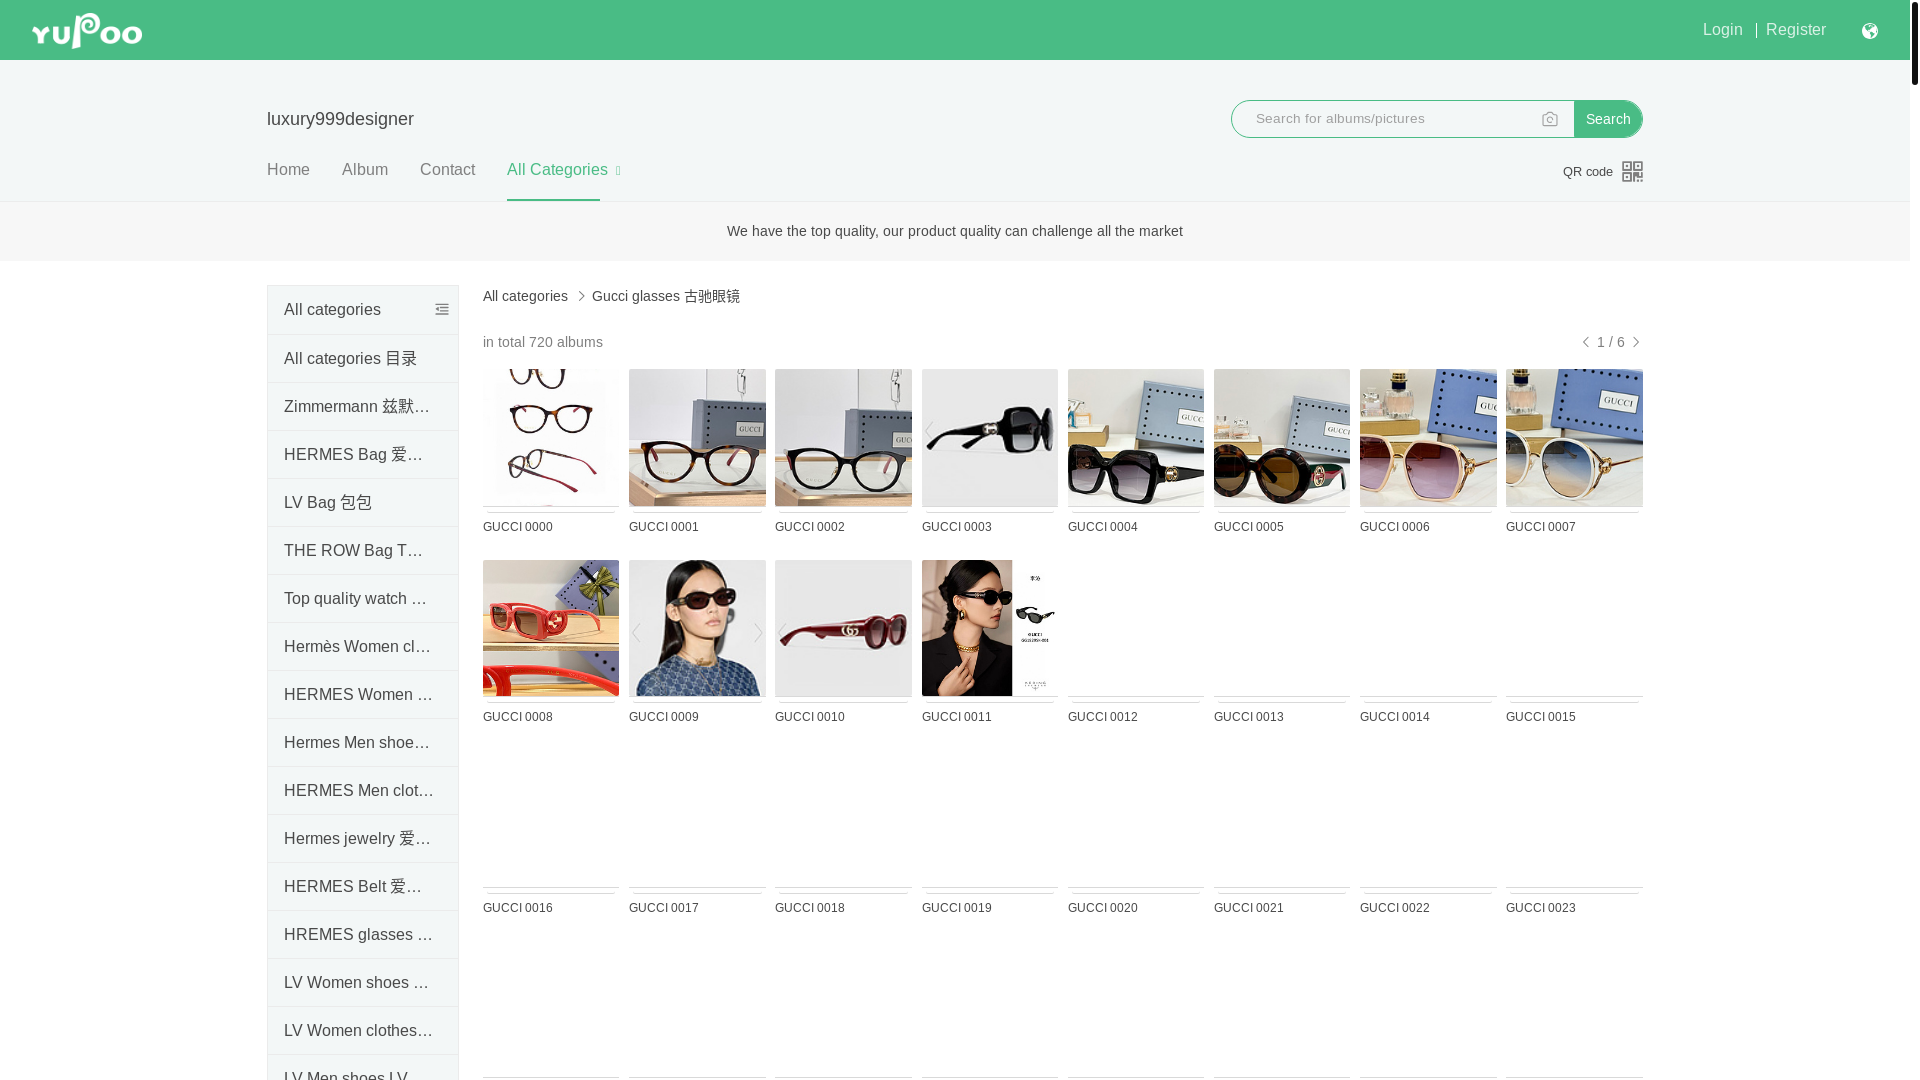Click the GUCCI 0021 album title
The height and width of the screenshot is (1080, 1920).
point(1249,908)
